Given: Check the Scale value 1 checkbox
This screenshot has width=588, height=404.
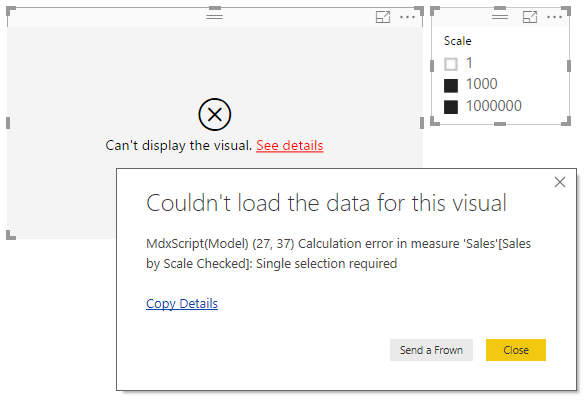Looking at the screenshot, I should pos(451,64).
